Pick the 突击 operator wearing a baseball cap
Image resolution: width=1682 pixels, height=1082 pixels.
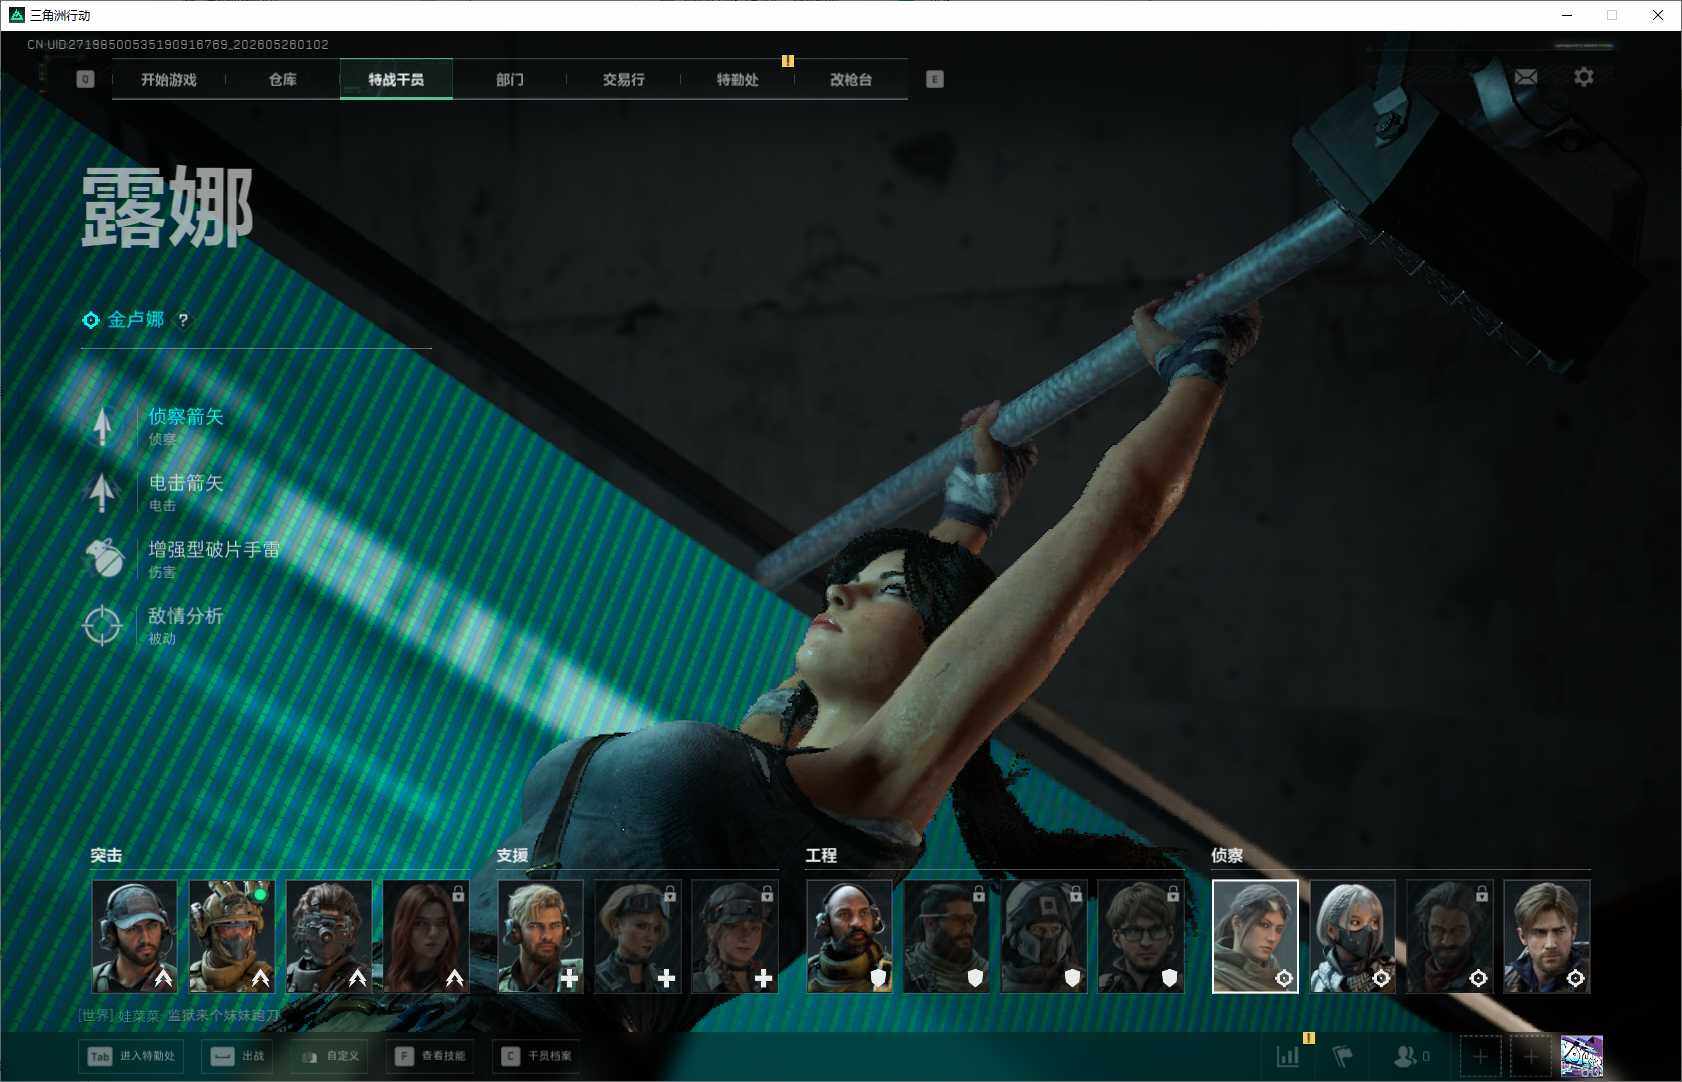pos(135,936)
